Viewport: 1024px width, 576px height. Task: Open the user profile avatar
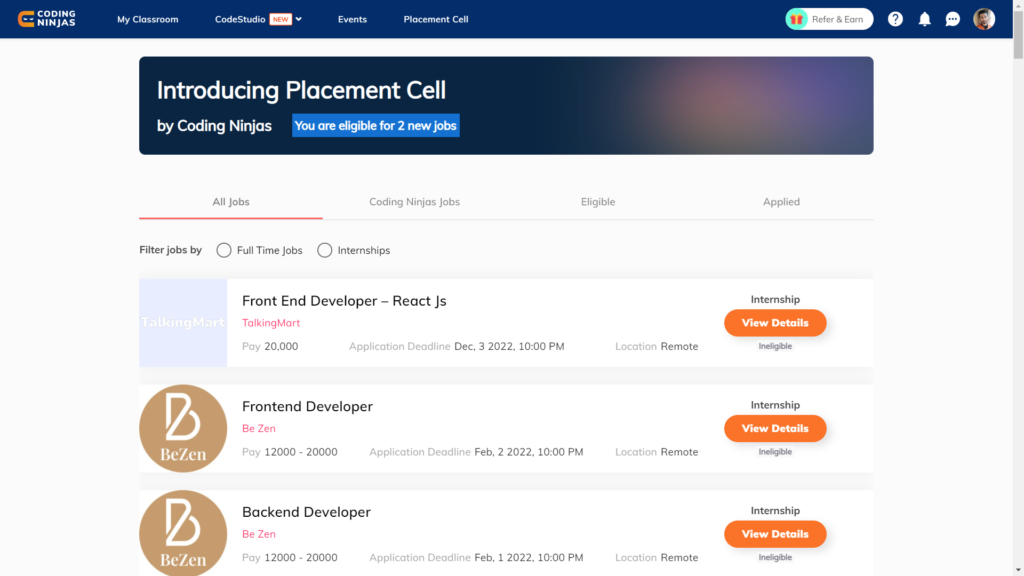(984, 19)
